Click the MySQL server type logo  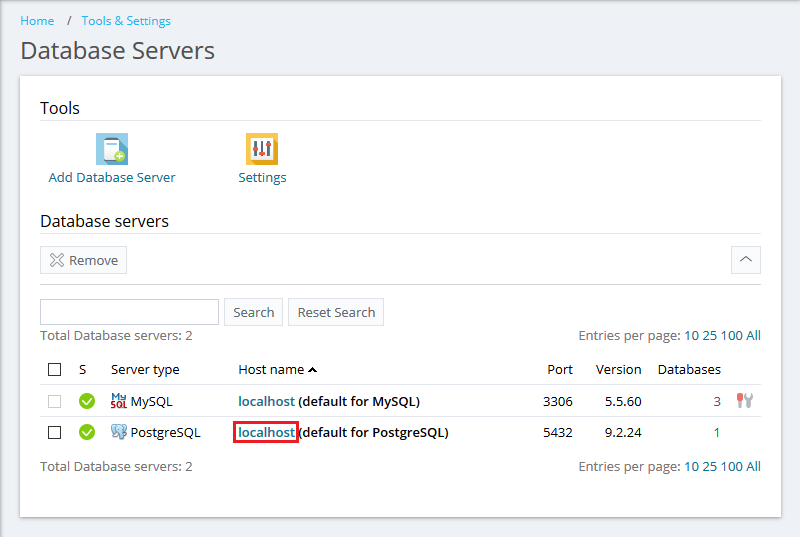pos(119,401)
